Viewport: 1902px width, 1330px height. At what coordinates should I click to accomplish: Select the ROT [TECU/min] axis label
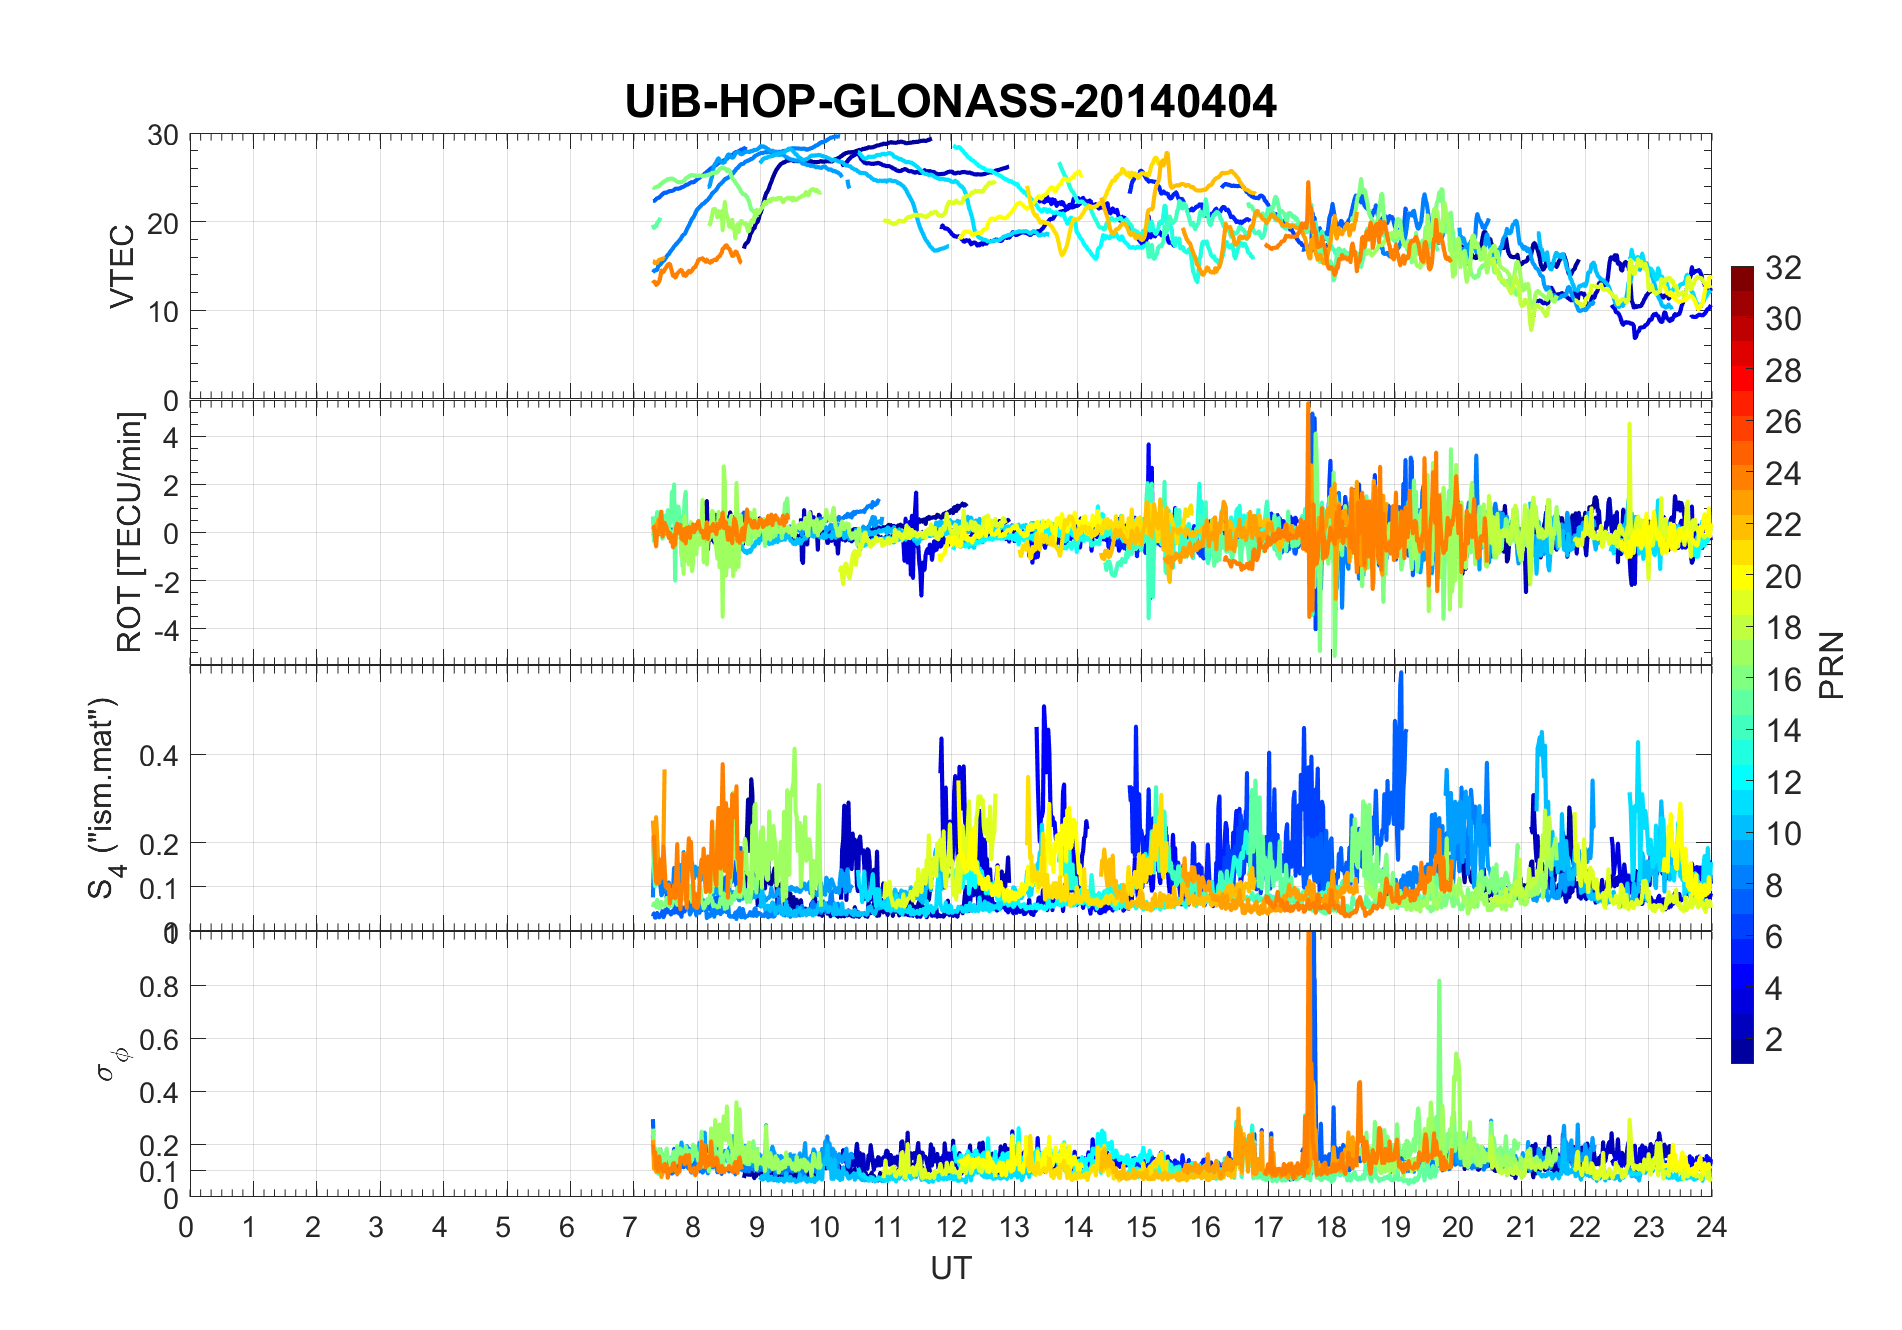(130, 532)
